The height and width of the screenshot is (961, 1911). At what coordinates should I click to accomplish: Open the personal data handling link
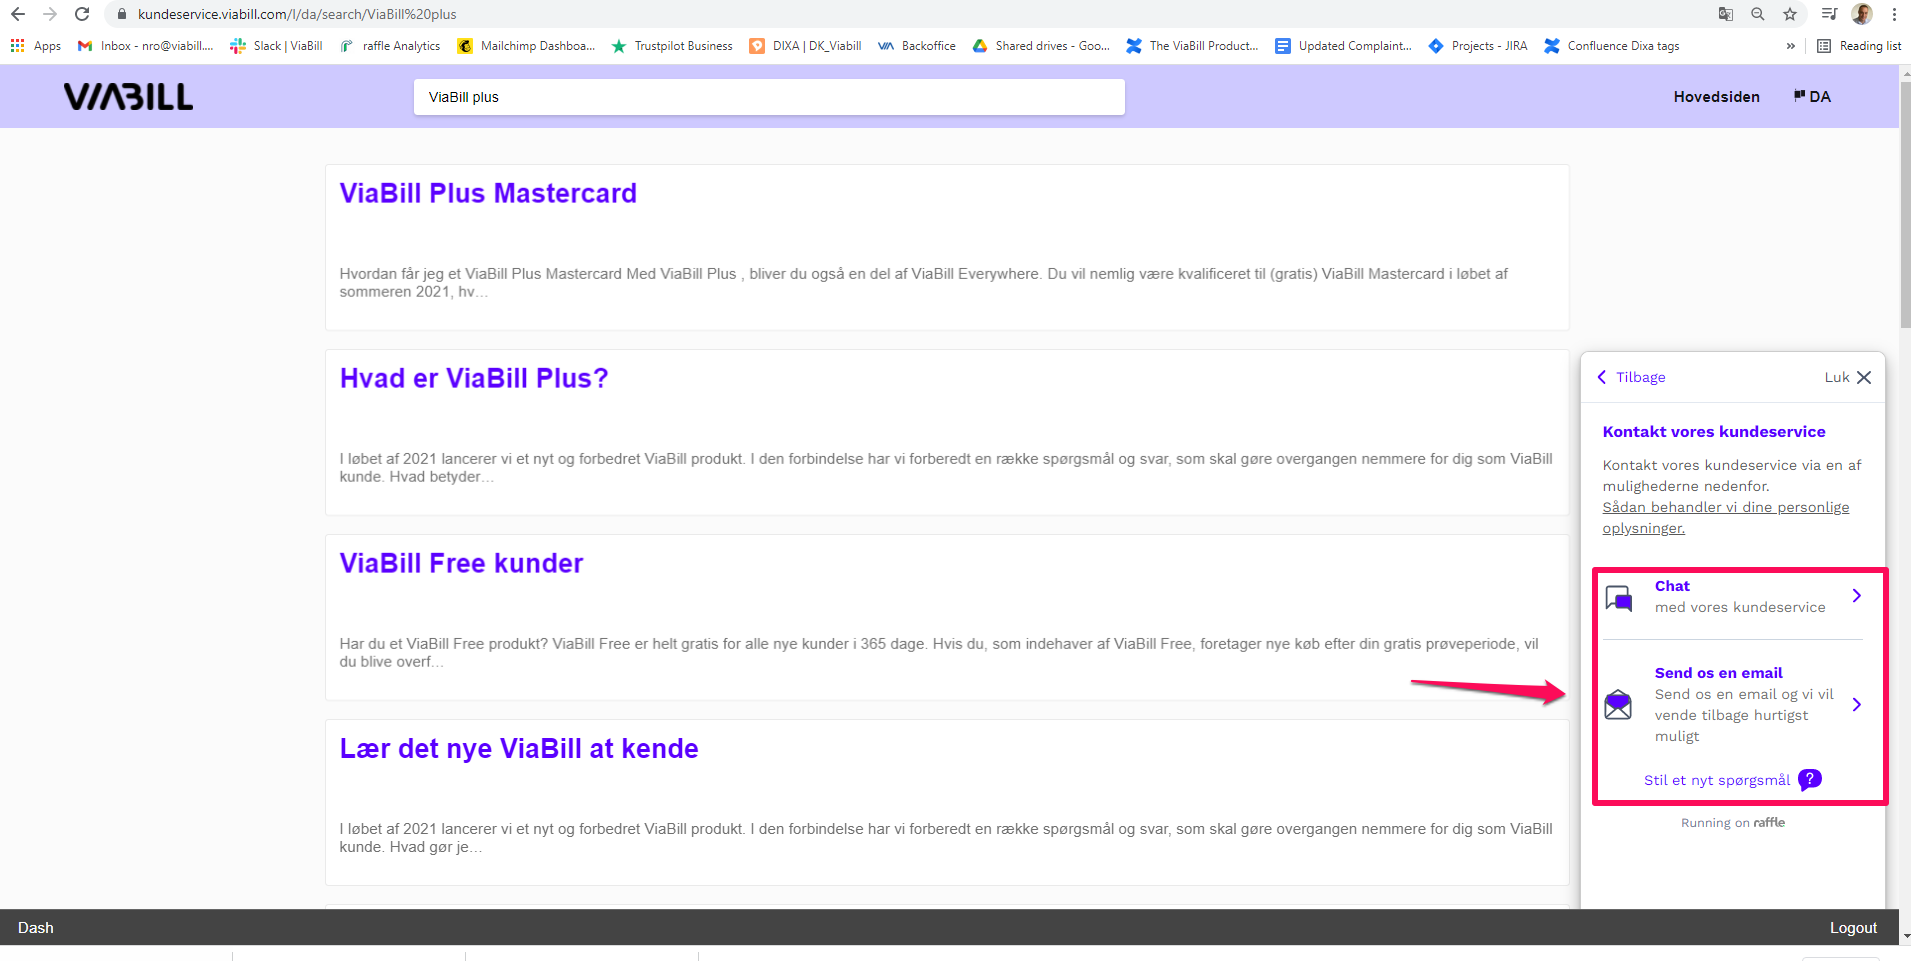(1726, 518)
